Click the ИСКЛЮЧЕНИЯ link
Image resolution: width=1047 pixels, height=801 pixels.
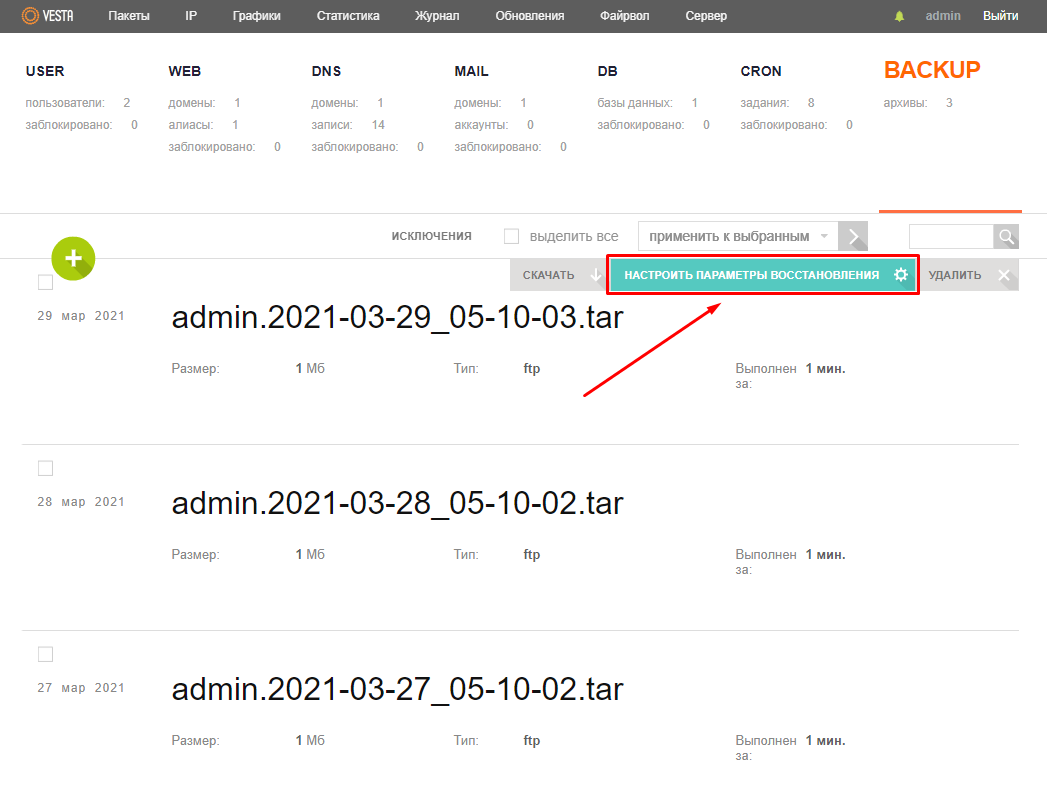(x=431, y=236)
